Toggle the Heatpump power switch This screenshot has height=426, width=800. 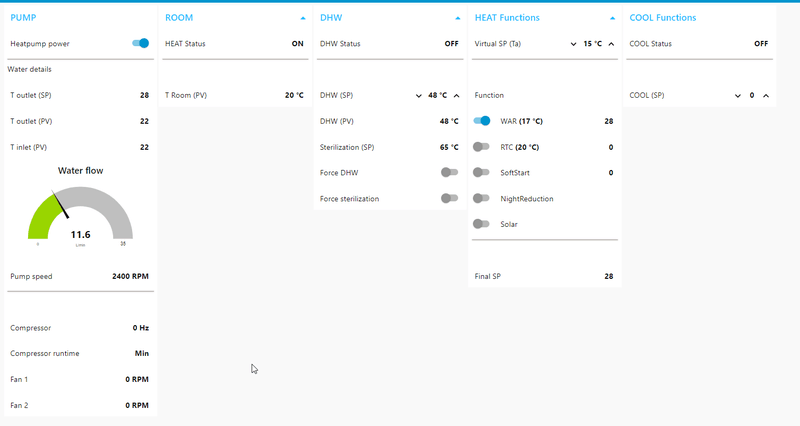[140, 43]
